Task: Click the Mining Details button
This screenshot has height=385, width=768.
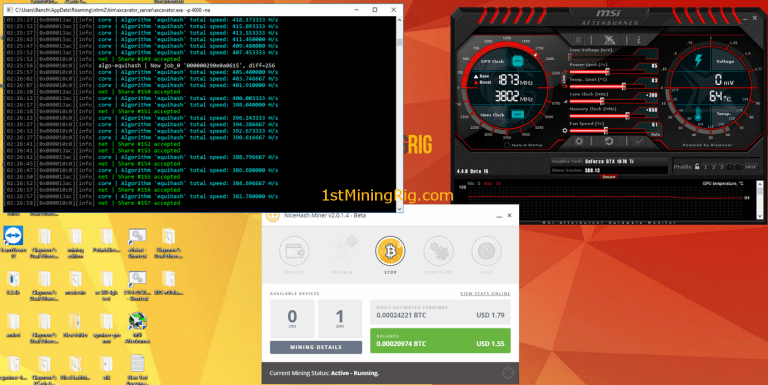Action: [x=316, y=347]
